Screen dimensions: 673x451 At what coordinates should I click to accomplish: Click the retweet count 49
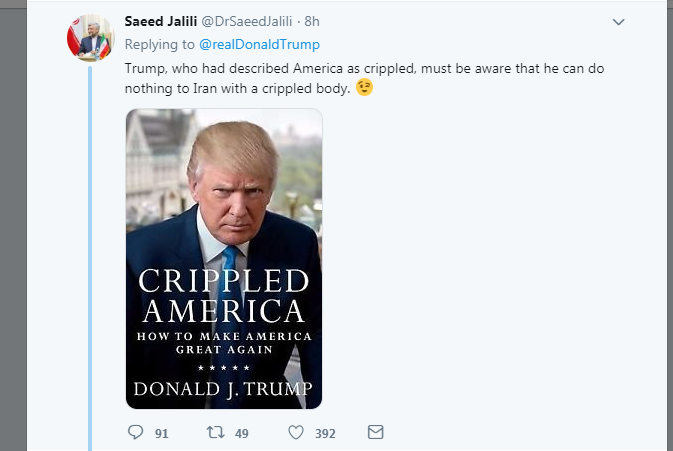[x=242, y=433]
